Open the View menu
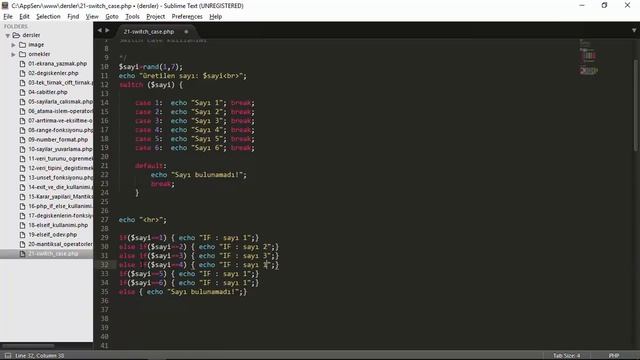 click(x=92, y=17)
